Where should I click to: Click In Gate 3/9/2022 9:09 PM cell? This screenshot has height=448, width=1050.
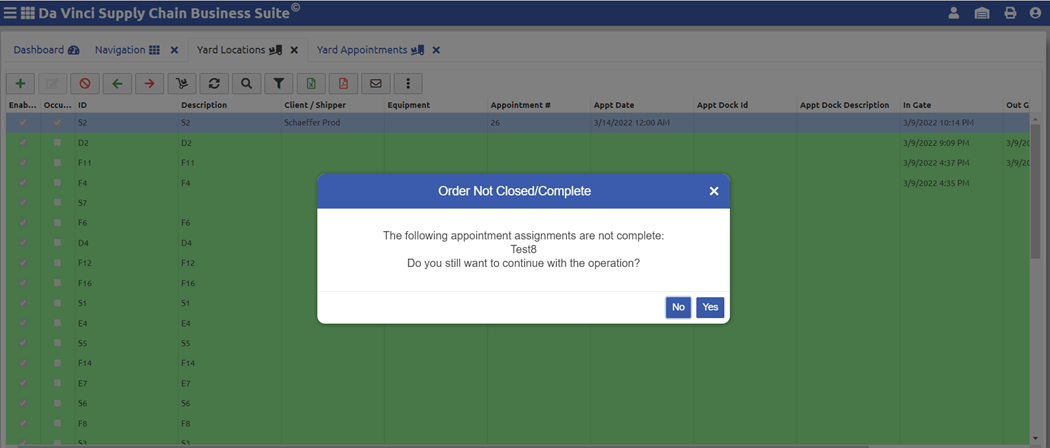click(x=952, y=143)
